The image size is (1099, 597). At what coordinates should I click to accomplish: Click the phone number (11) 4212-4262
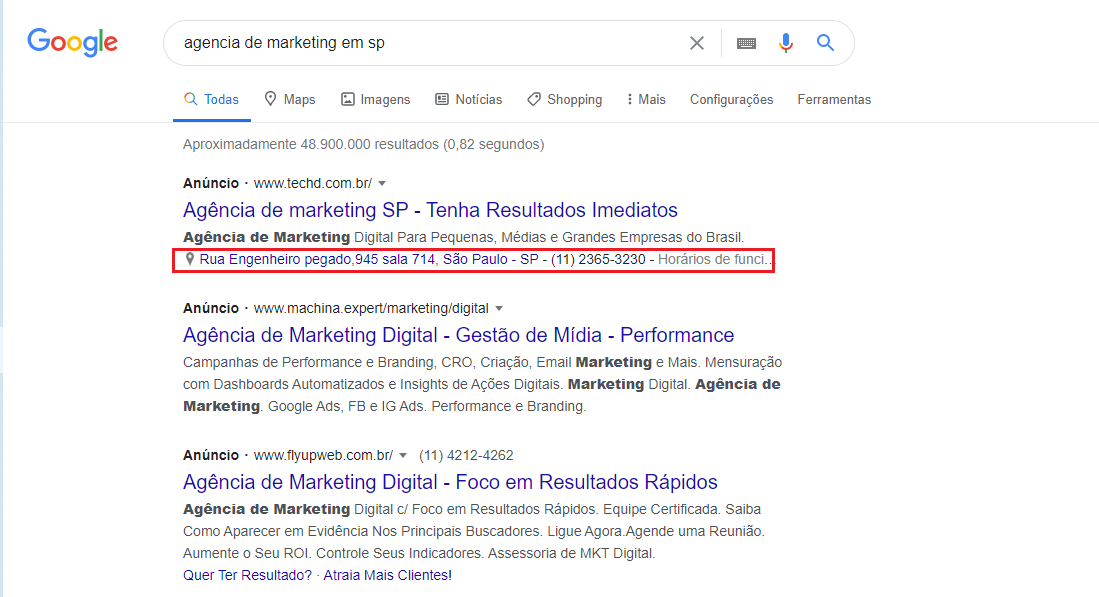466,455
